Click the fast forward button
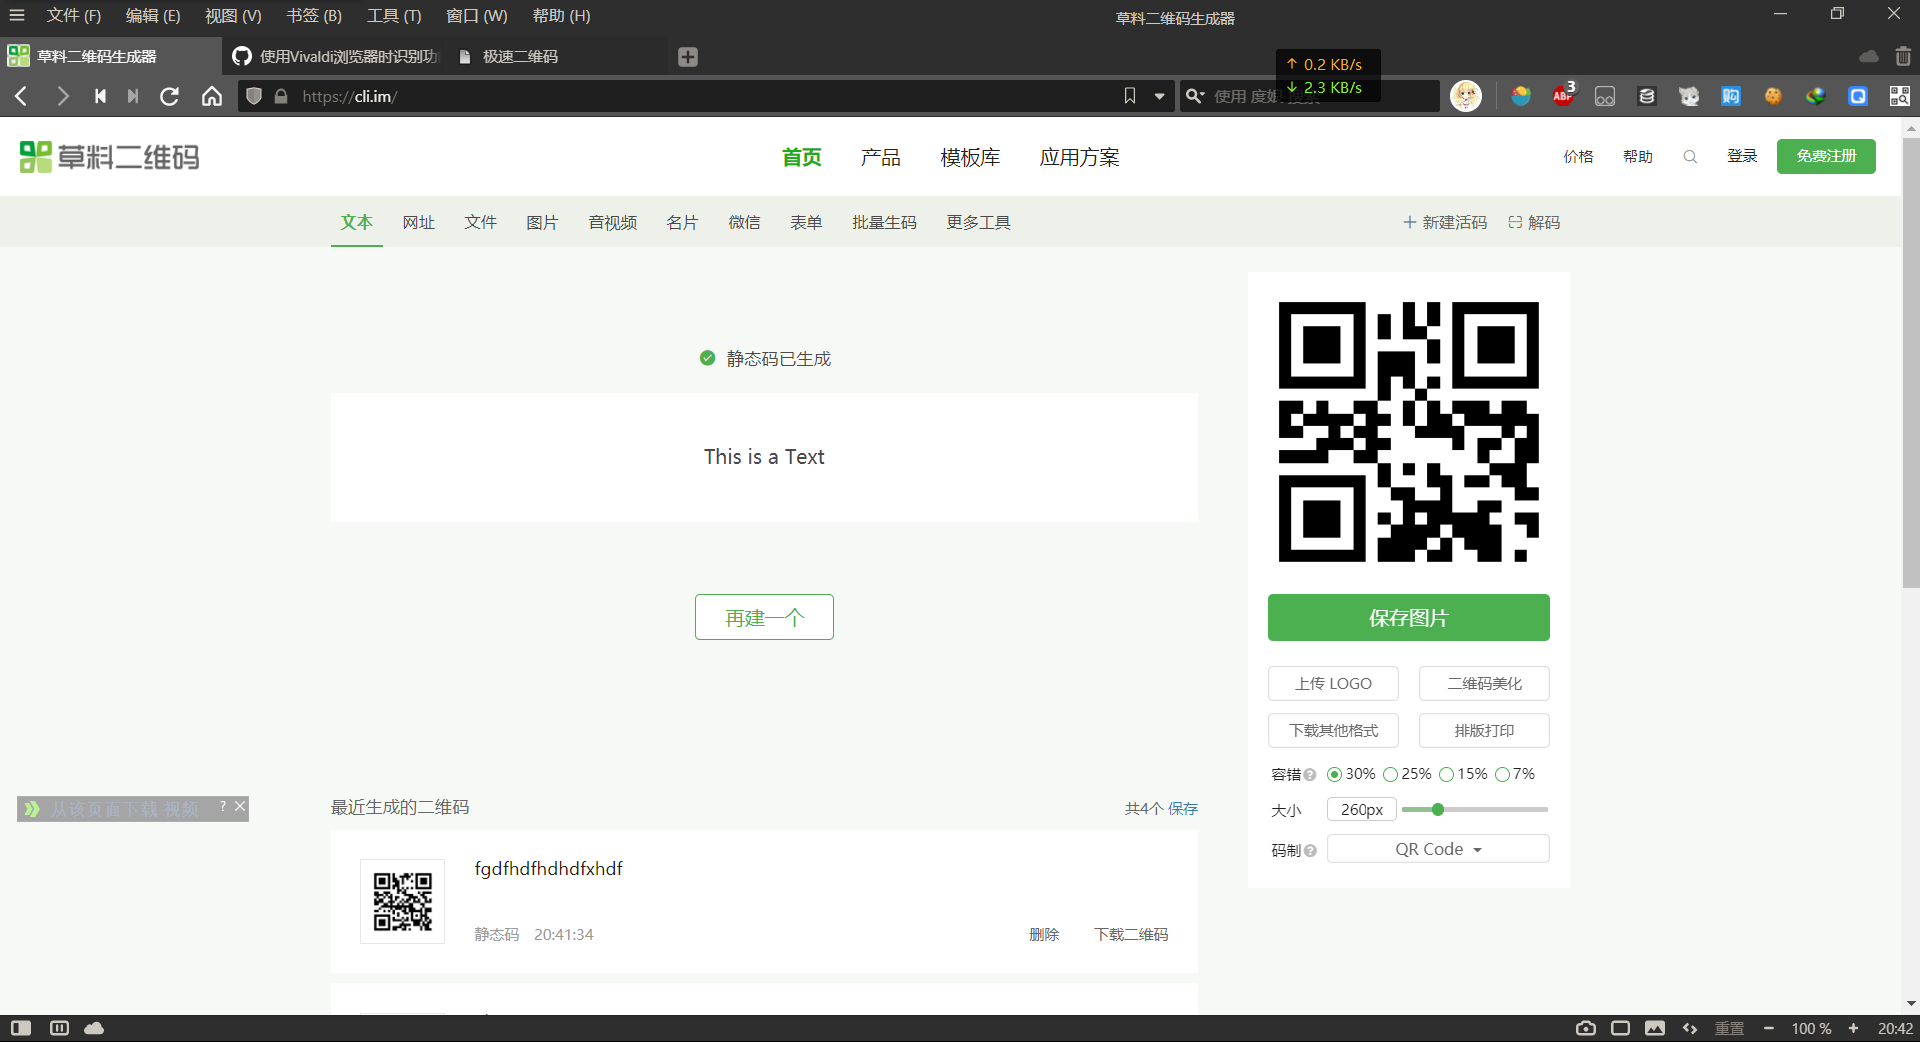1920x1042 pixels. click(x=133, y=96)
